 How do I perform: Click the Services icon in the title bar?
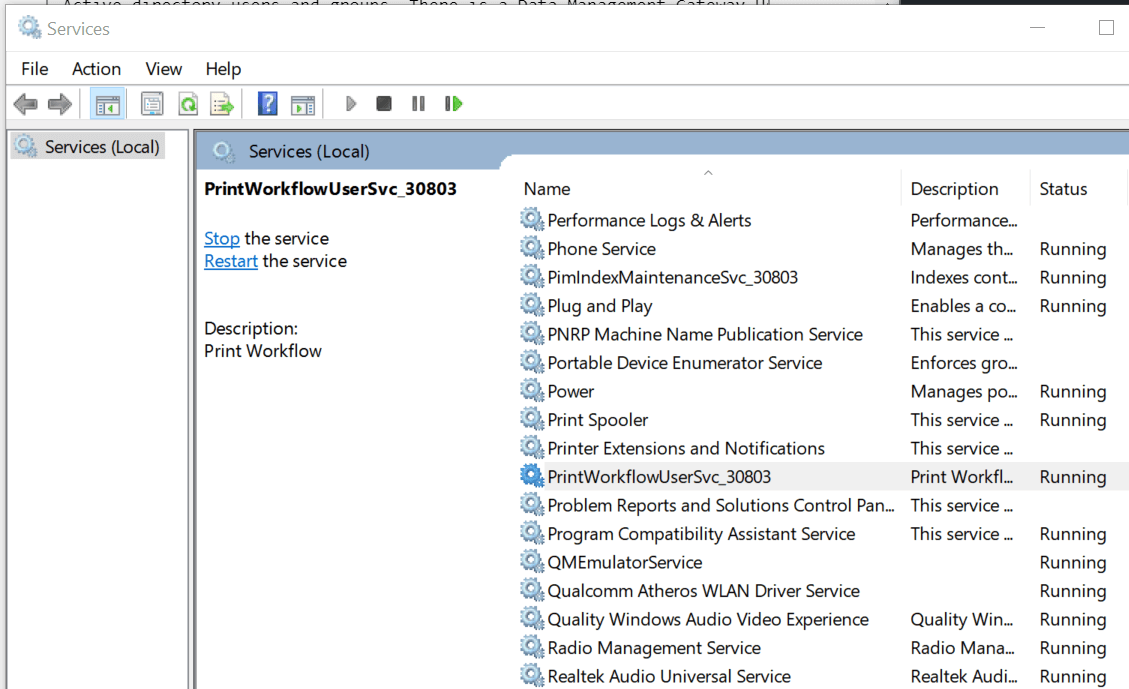click(30, 28)
